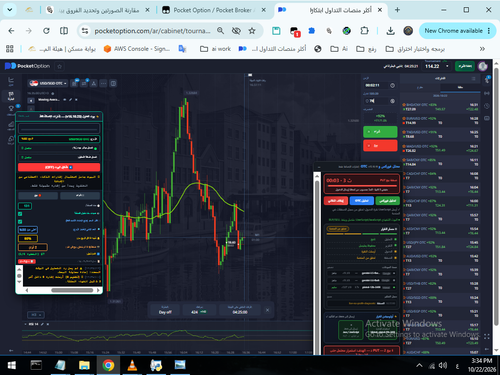Screen dimensions: 500x375
Task: Open the zoom magnifier in the address bar
Action: (220, 31)
